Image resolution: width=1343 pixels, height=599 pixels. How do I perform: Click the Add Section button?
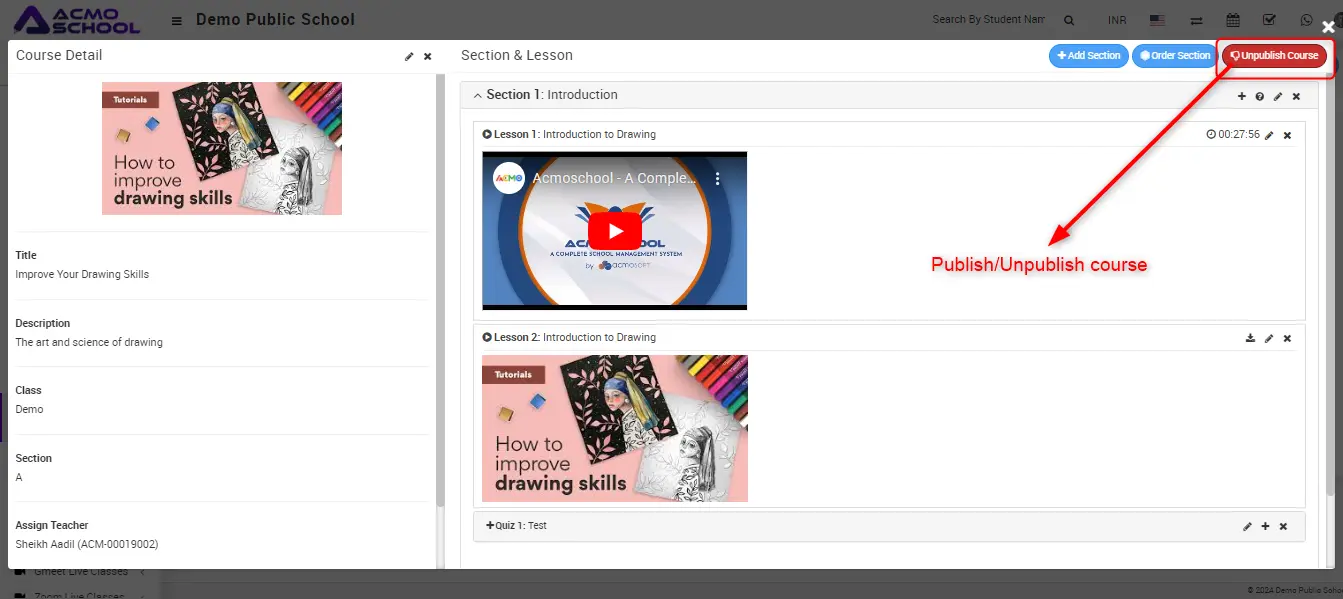click(x=1089, y=56)
